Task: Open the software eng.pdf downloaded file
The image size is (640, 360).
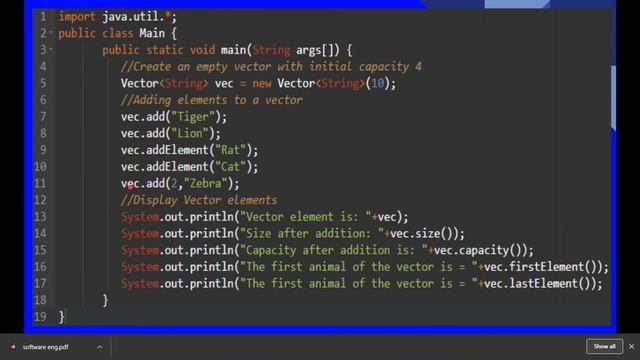Action: tap(45, 347)
